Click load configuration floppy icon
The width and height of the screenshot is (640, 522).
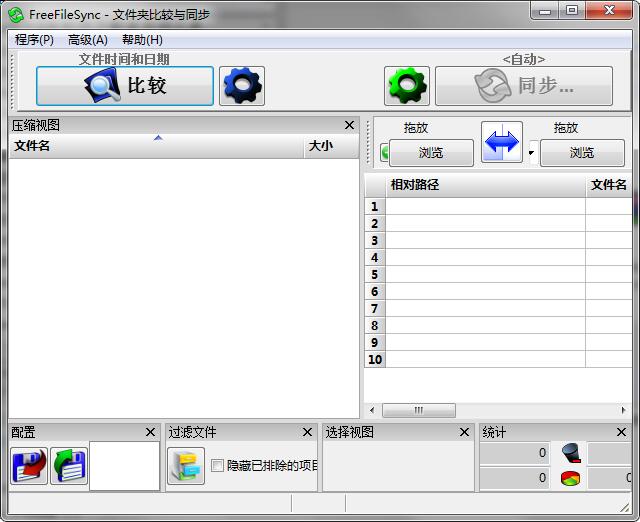(69, 466)
